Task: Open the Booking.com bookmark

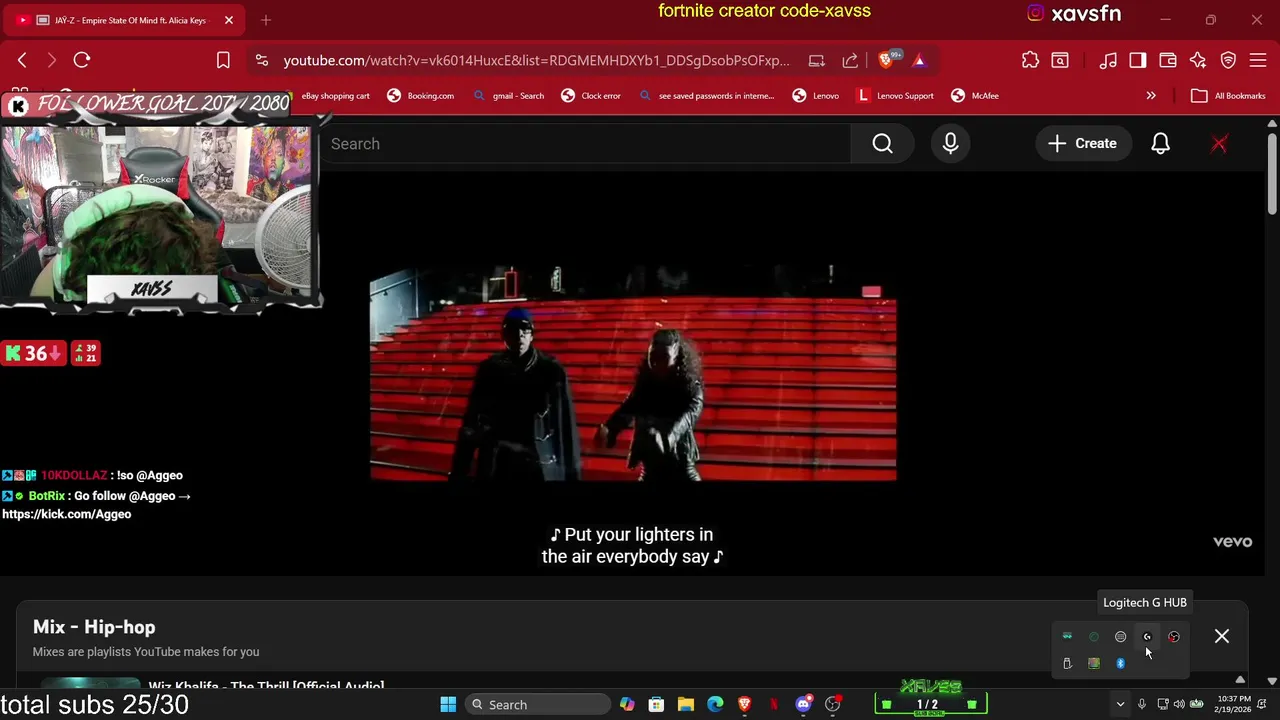Action: 420,96
